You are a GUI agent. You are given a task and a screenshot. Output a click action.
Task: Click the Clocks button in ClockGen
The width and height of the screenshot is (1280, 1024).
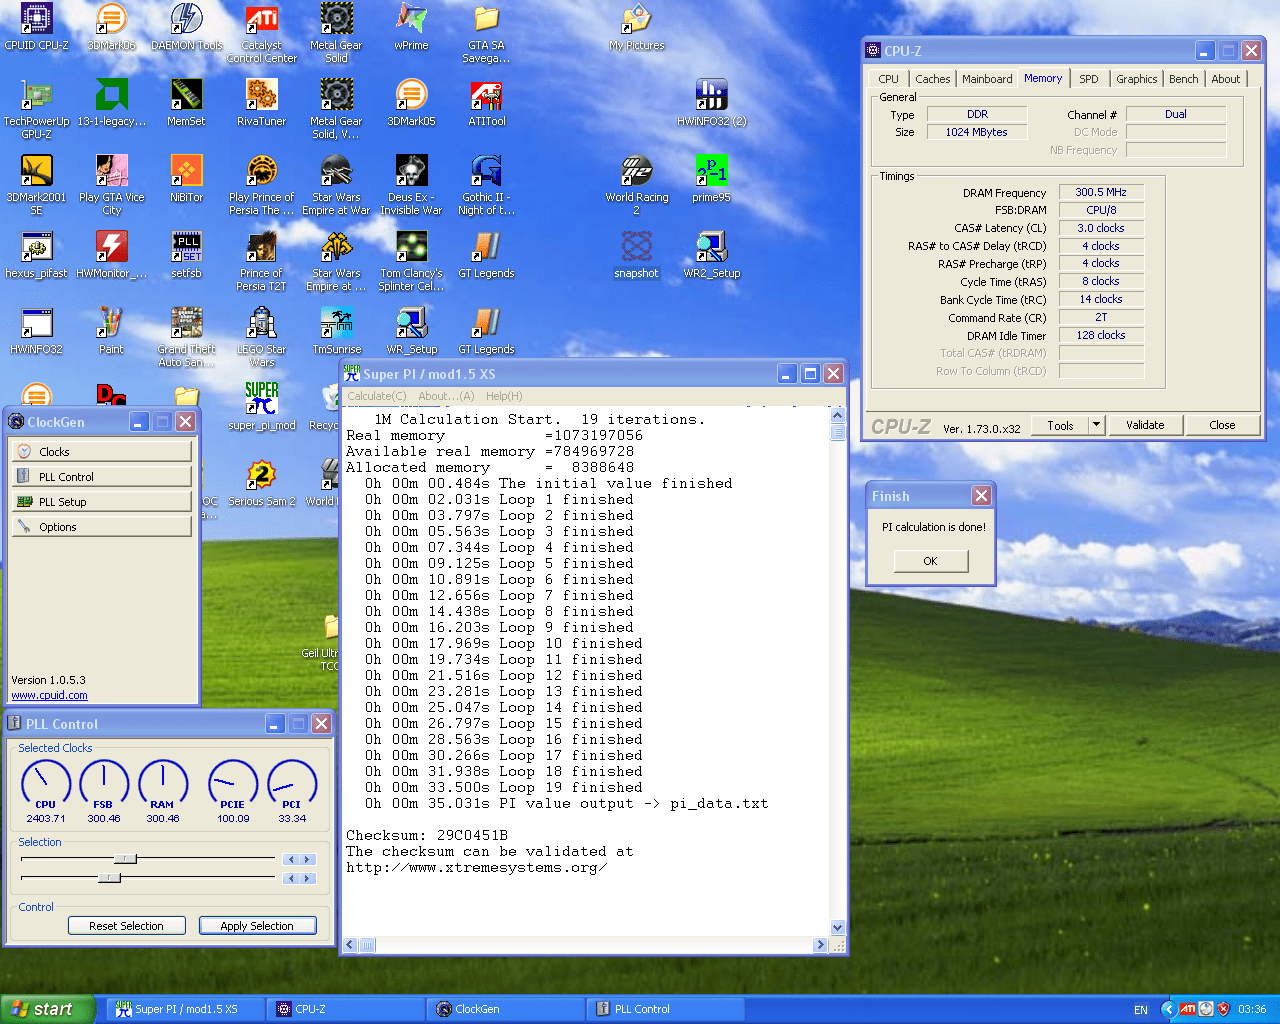tap(101, 452)
